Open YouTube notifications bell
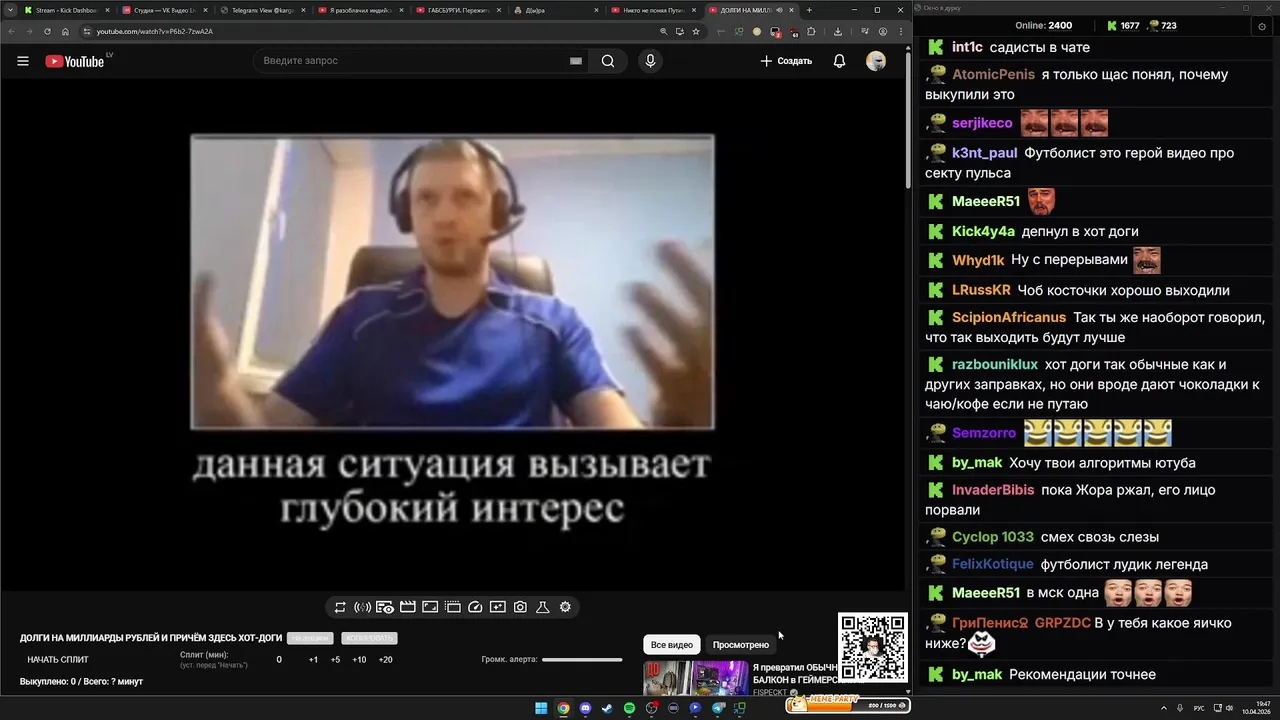1280x720 pixels. [x=840, y=61]
